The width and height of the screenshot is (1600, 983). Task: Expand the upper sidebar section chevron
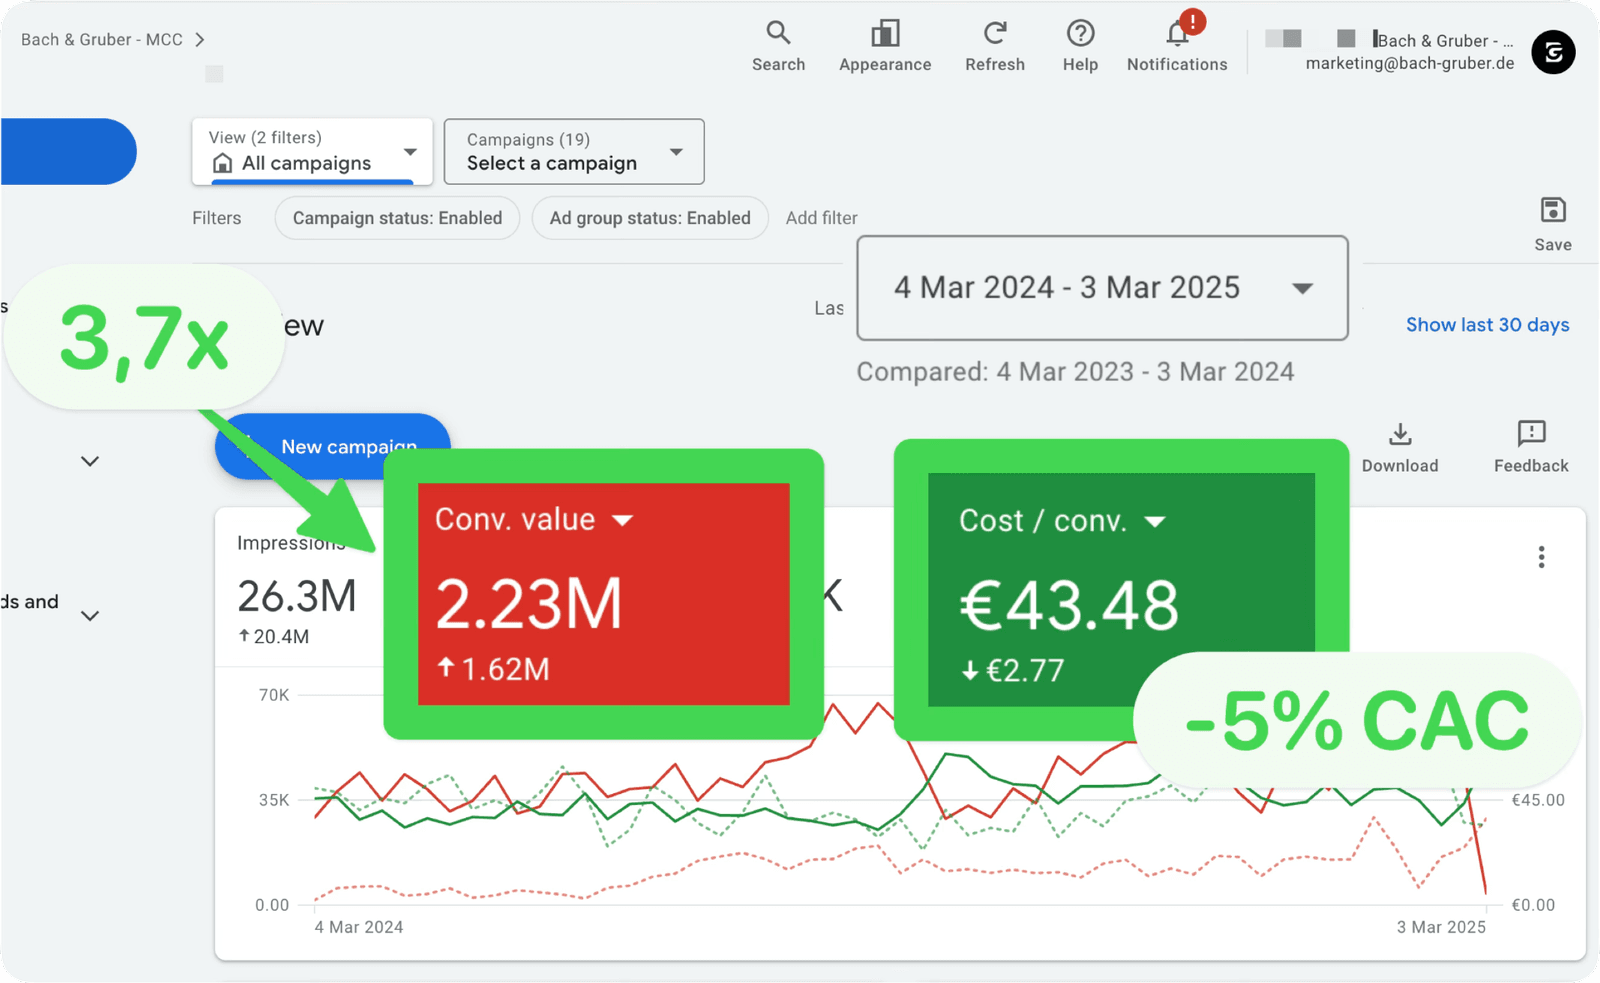click(x=90, y=461)
